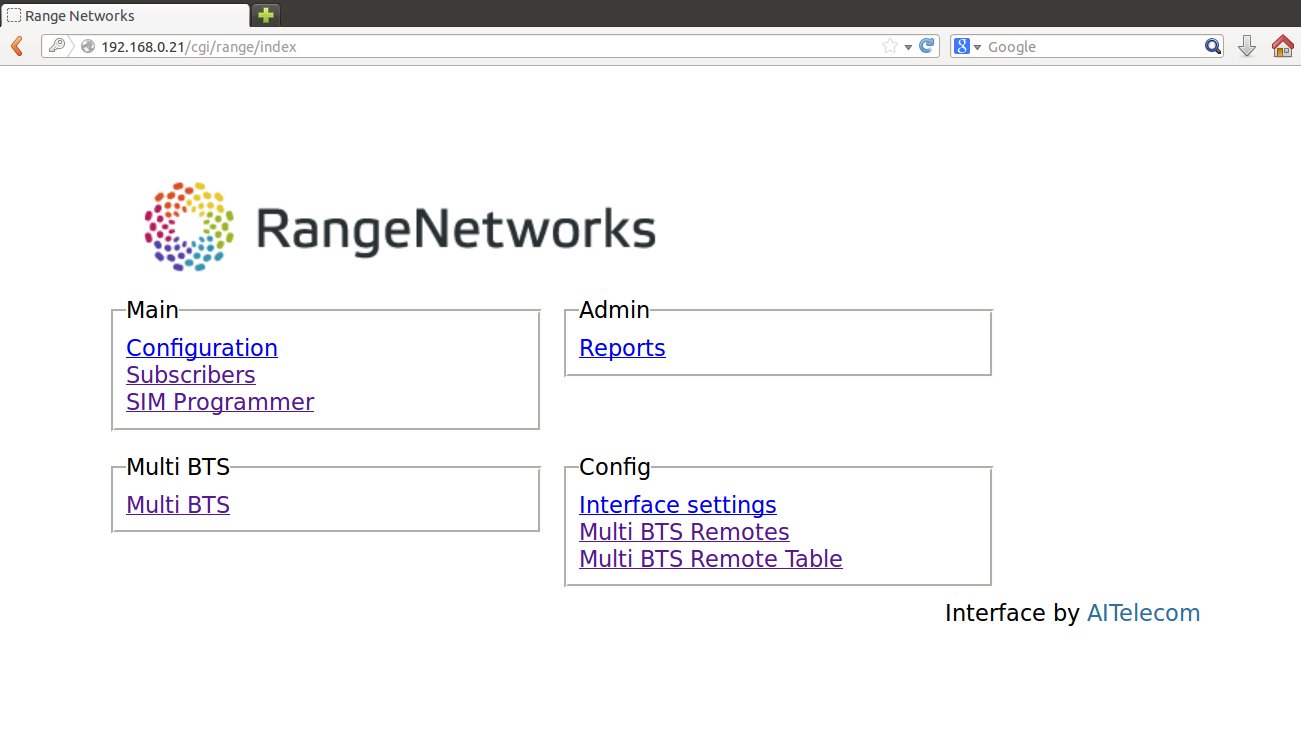Go to the browser home page icon
The height and width of the screenshot is (744, 1301).
pos(1282,46)
